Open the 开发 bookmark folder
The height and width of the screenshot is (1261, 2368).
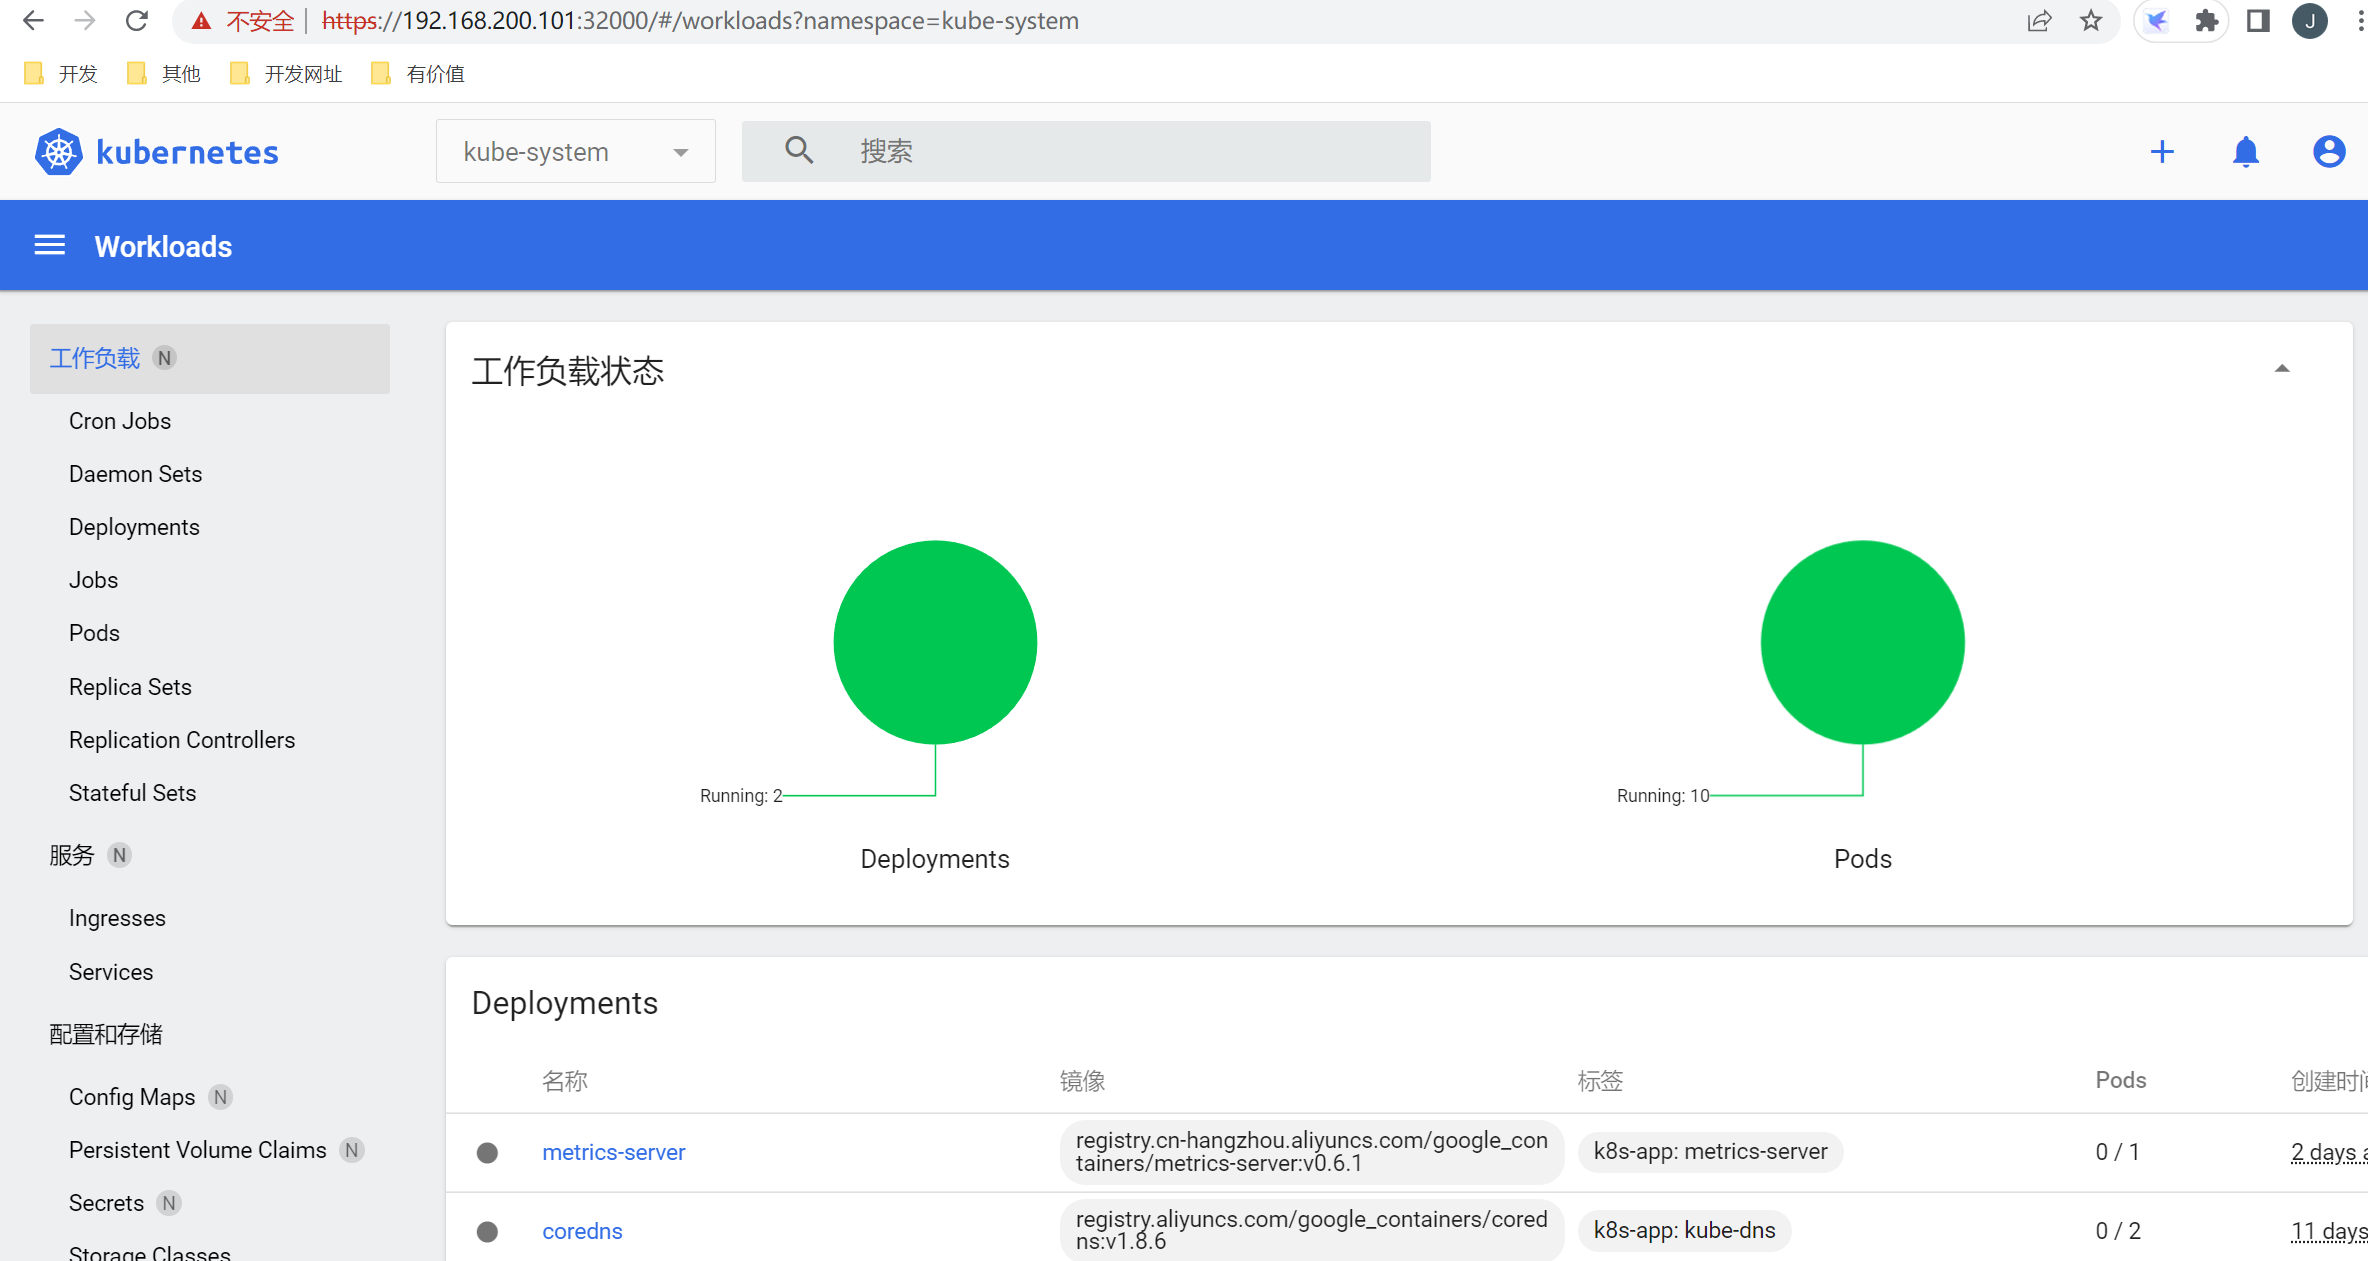click(x=61, y=74)
